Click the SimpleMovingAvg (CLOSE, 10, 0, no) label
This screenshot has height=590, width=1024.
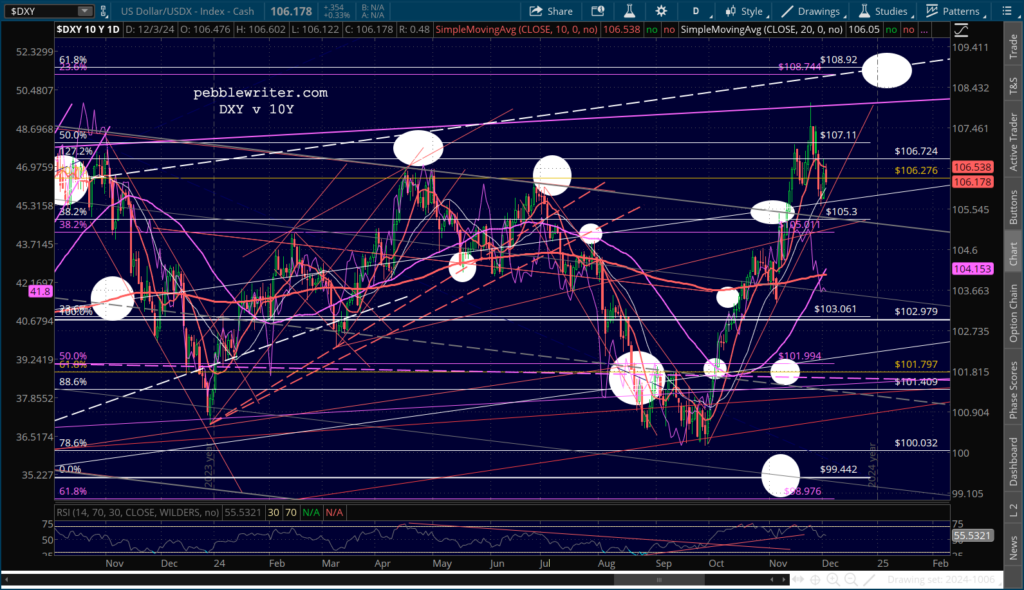tap(516, 29)
